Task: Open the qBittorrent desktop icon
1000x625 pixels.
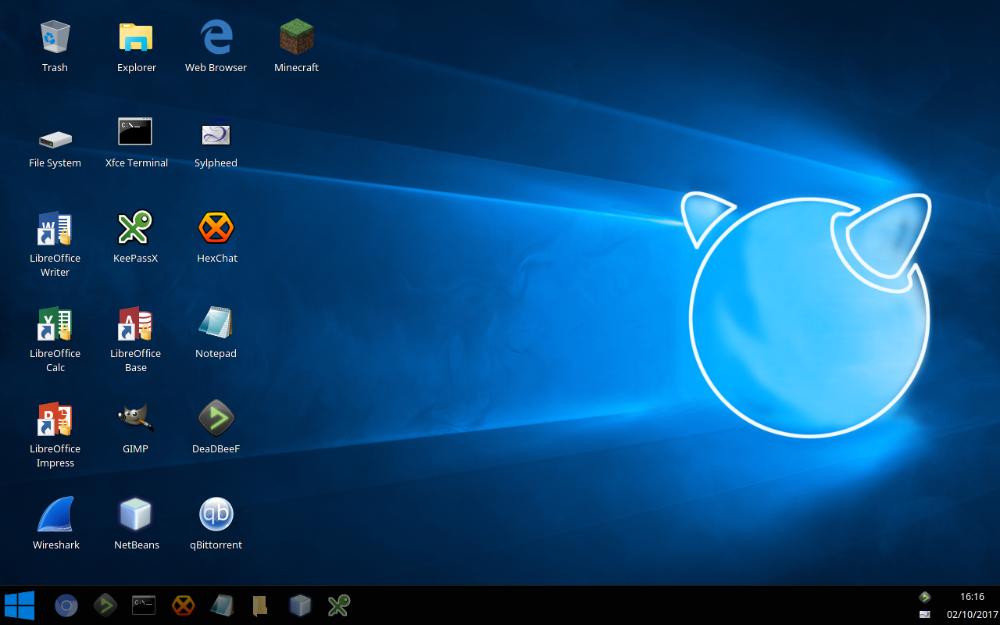Action: pyautogui.click(x=216, y=514)
